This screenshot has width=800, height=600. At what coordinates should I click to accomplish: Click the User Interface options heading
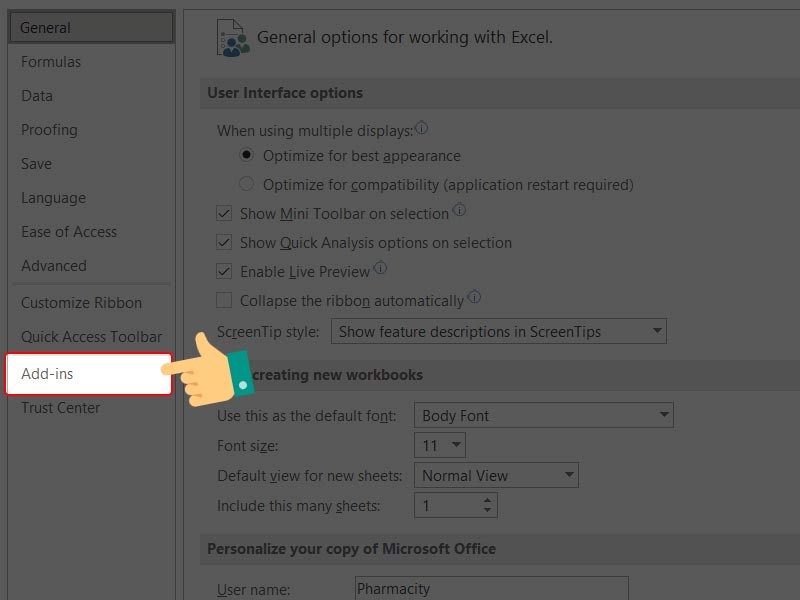tap(285, 93)
